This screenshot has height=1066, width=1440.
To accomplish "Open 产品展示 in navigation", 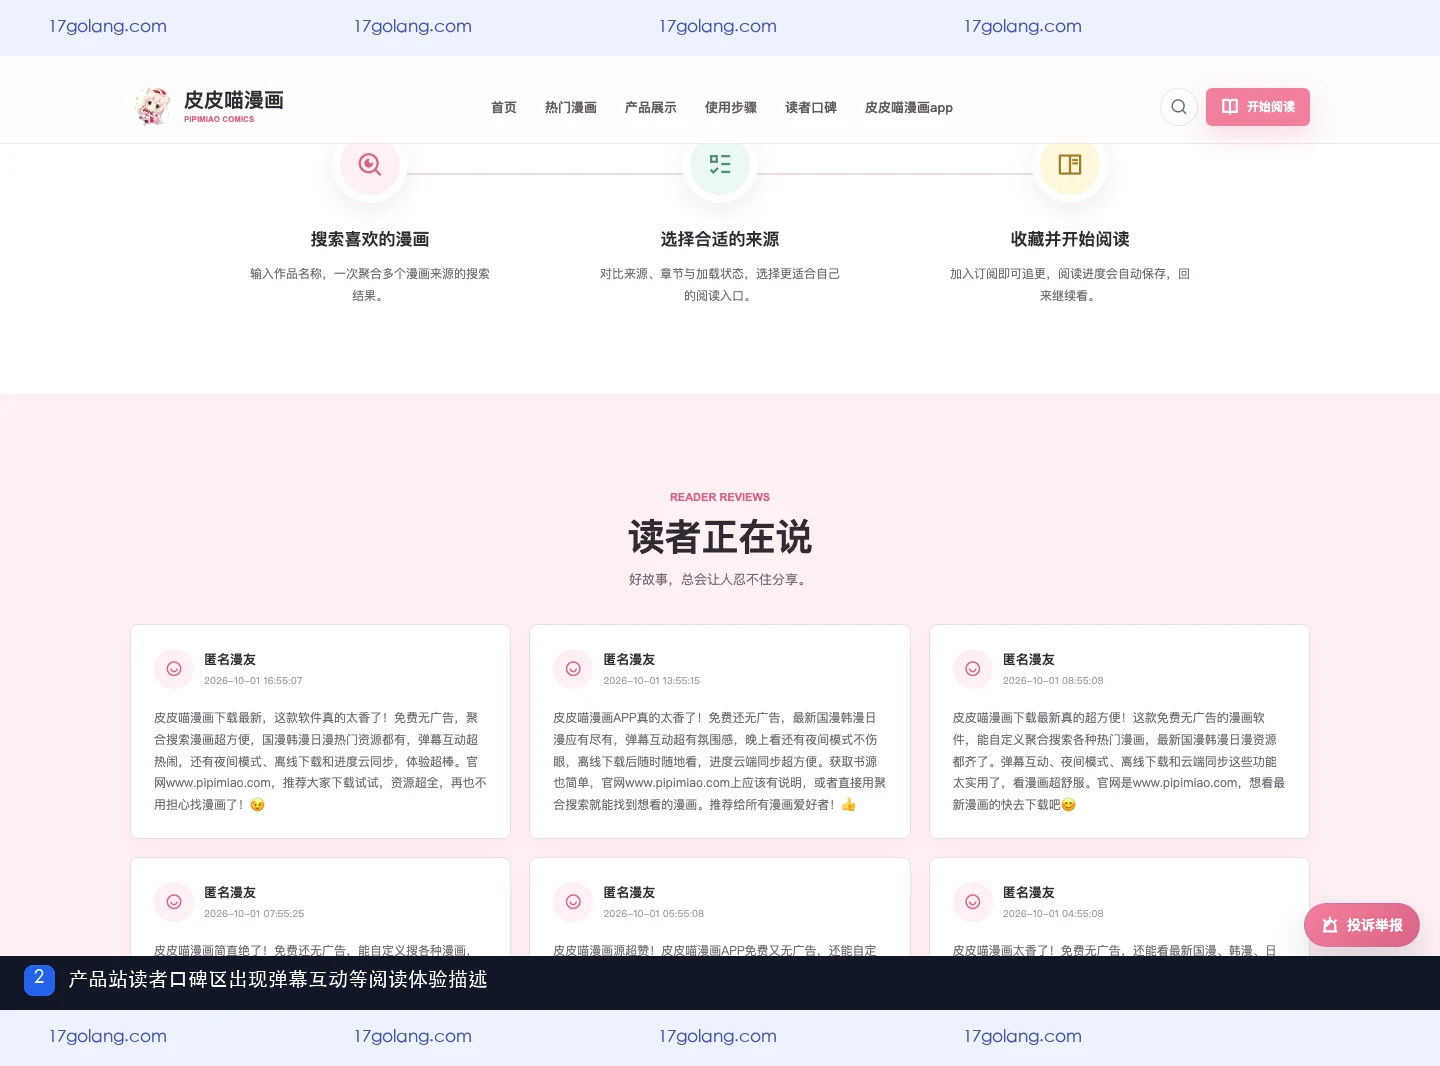I will pyautogui.click(x=651, y=108).
